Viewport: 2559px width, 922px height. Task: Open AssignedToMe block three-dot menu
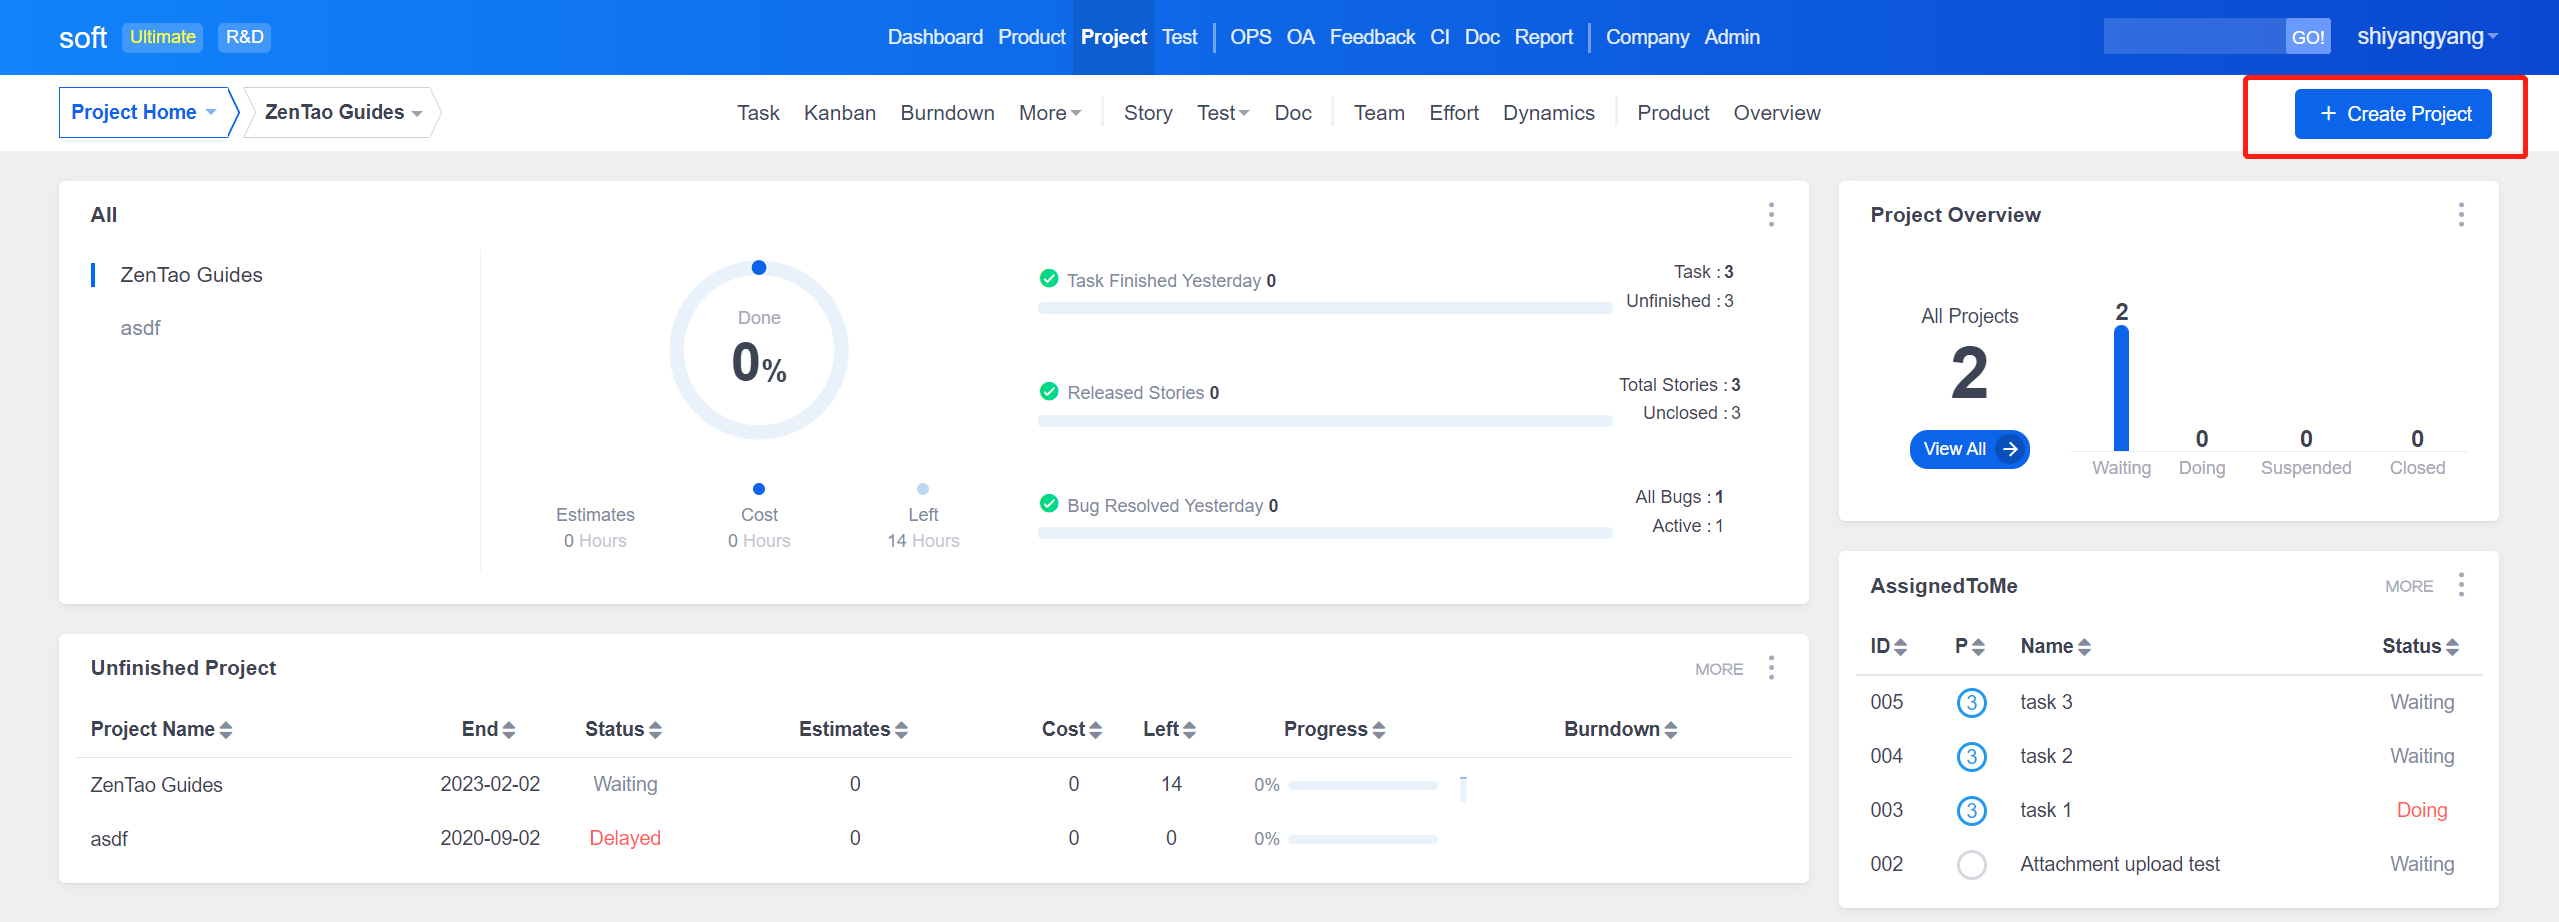pyautogui.click(x=2461, y=585)
